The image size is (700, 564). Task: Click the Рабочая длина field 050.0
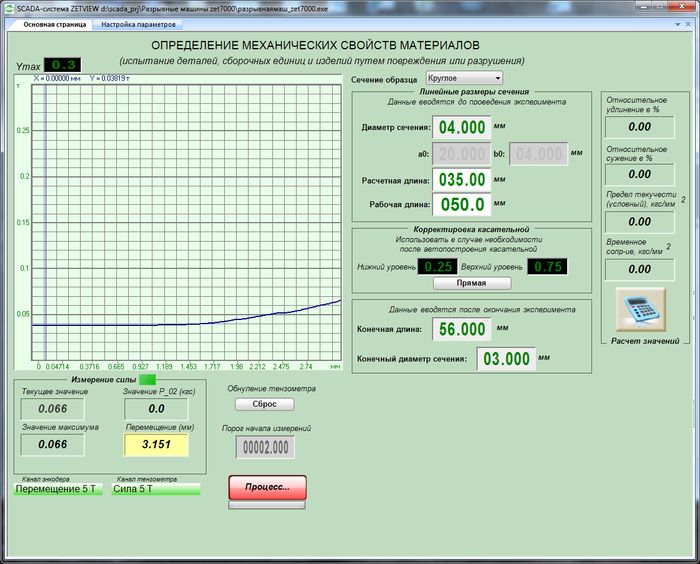tap(462, 205)
